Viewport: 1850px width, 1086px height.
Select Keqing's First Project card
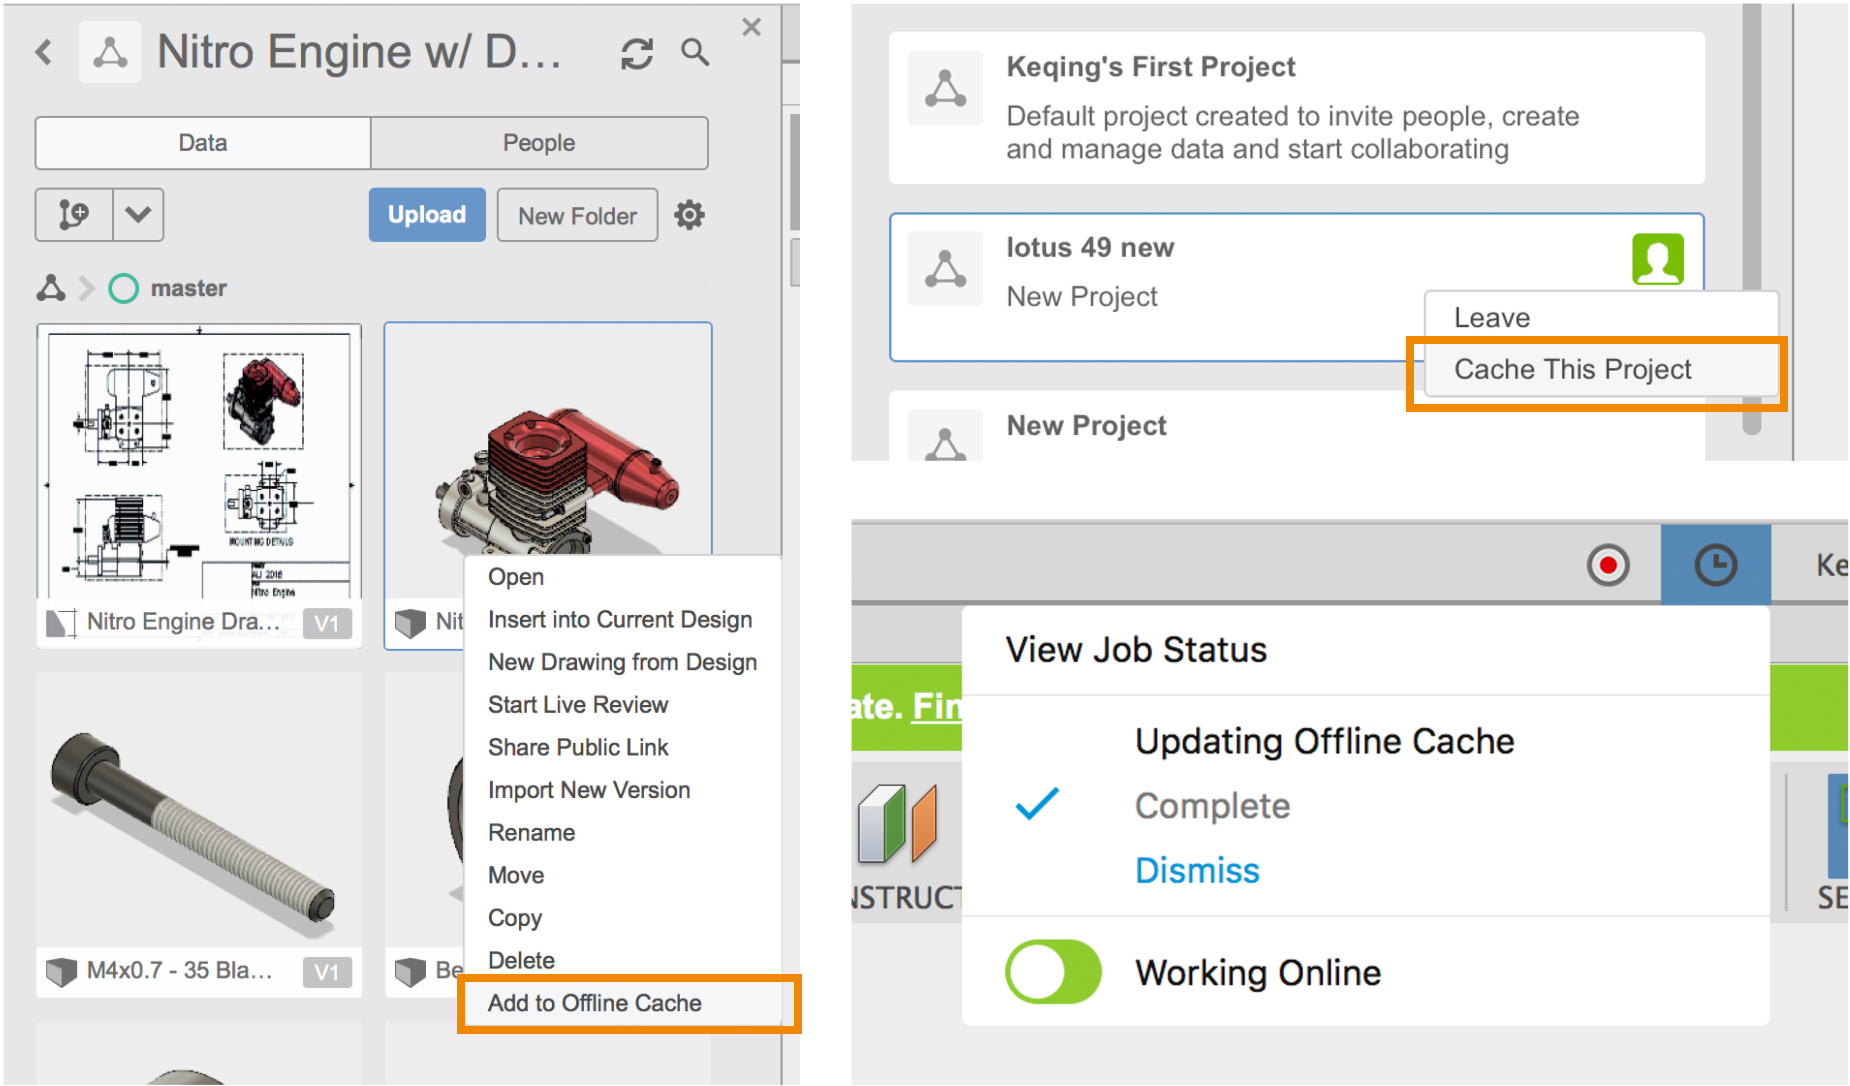(1295, 108)
